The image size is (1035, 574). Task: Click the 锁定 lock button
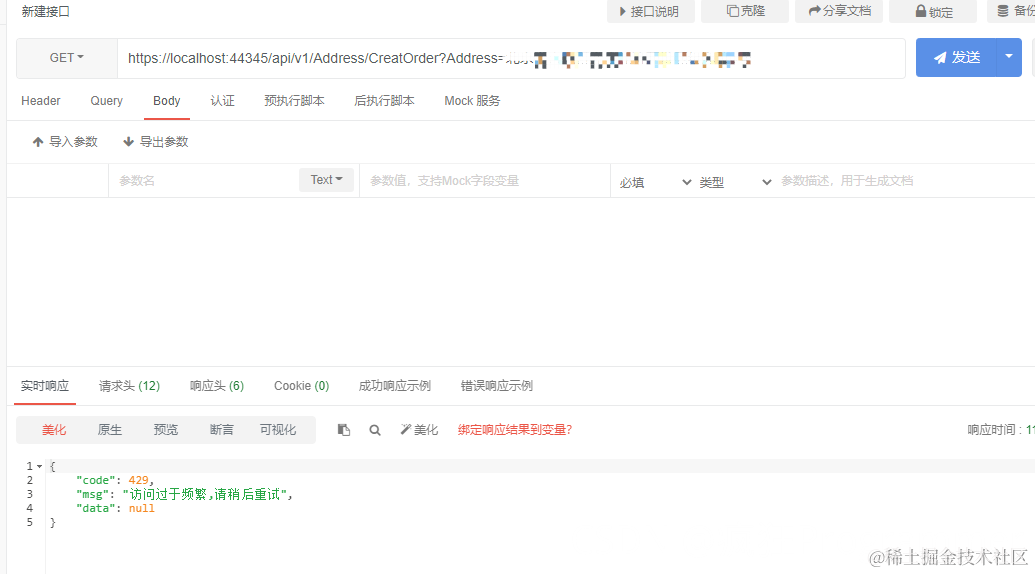pos(933,11)
